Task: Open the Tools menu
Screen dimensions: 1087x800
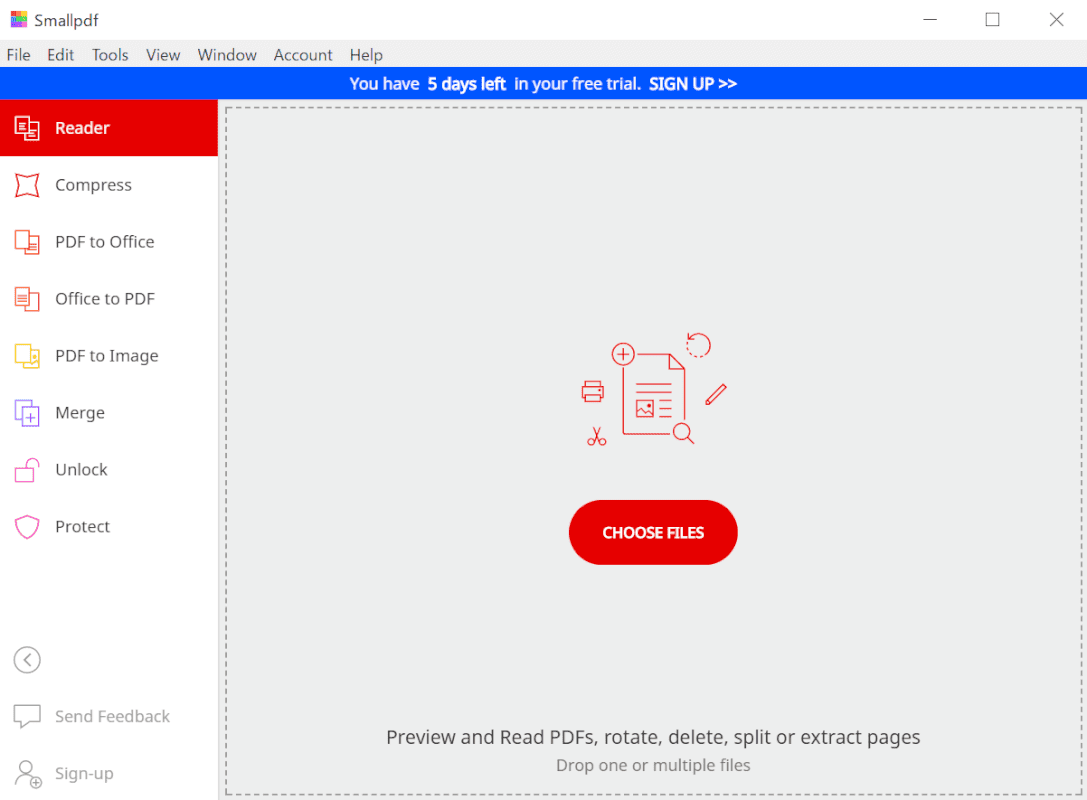Action: [x=110, y=55]
